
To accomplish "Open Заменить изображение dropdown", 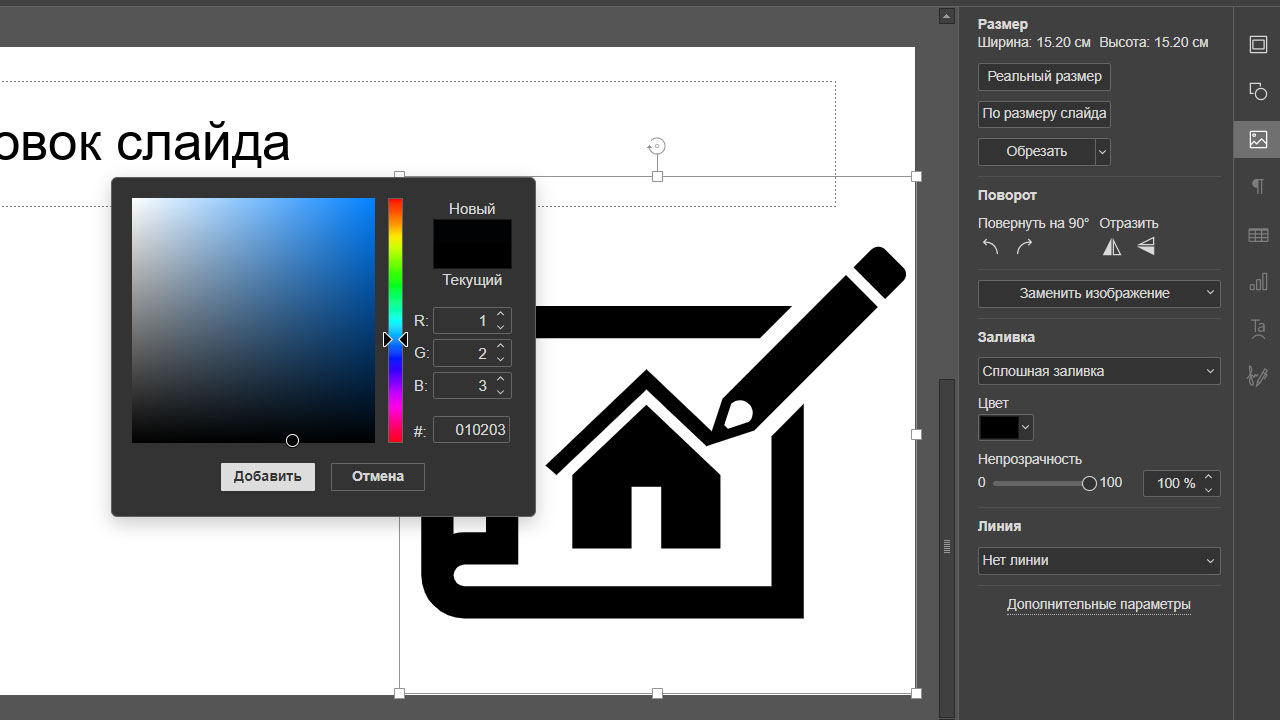I will coord(1099,294).
